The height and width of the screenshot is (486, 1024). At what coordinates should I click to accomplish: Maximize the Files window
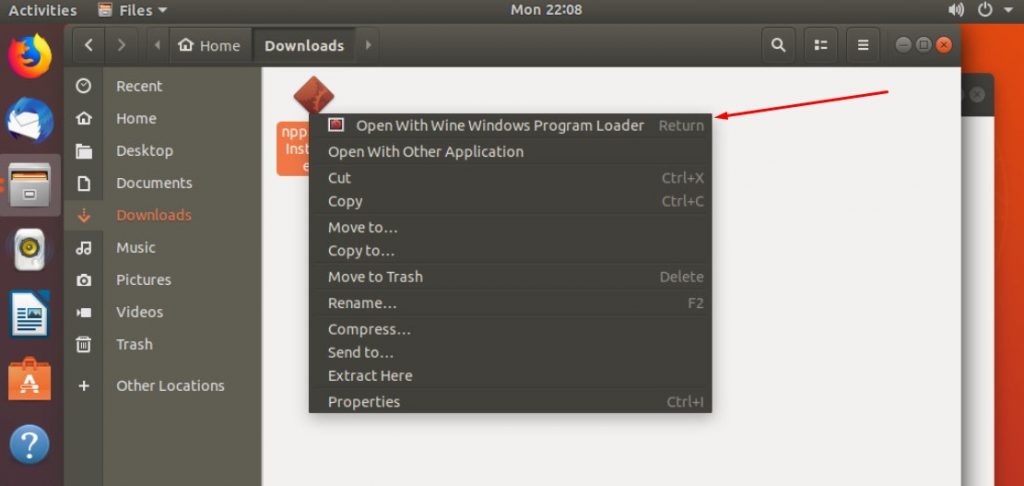pyautogui.click(x=923, y=45)
